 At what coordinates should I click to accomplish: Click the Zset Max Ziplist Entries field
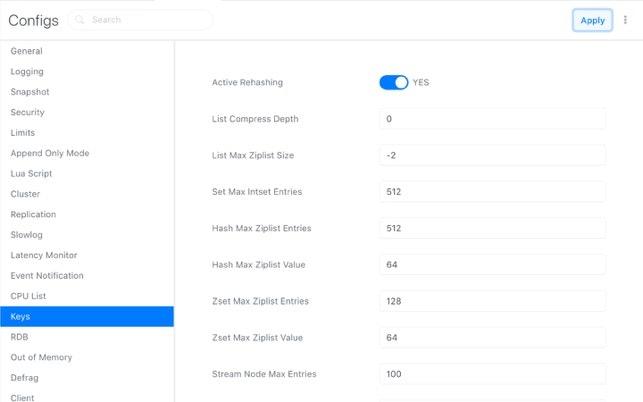pos(492,301)
